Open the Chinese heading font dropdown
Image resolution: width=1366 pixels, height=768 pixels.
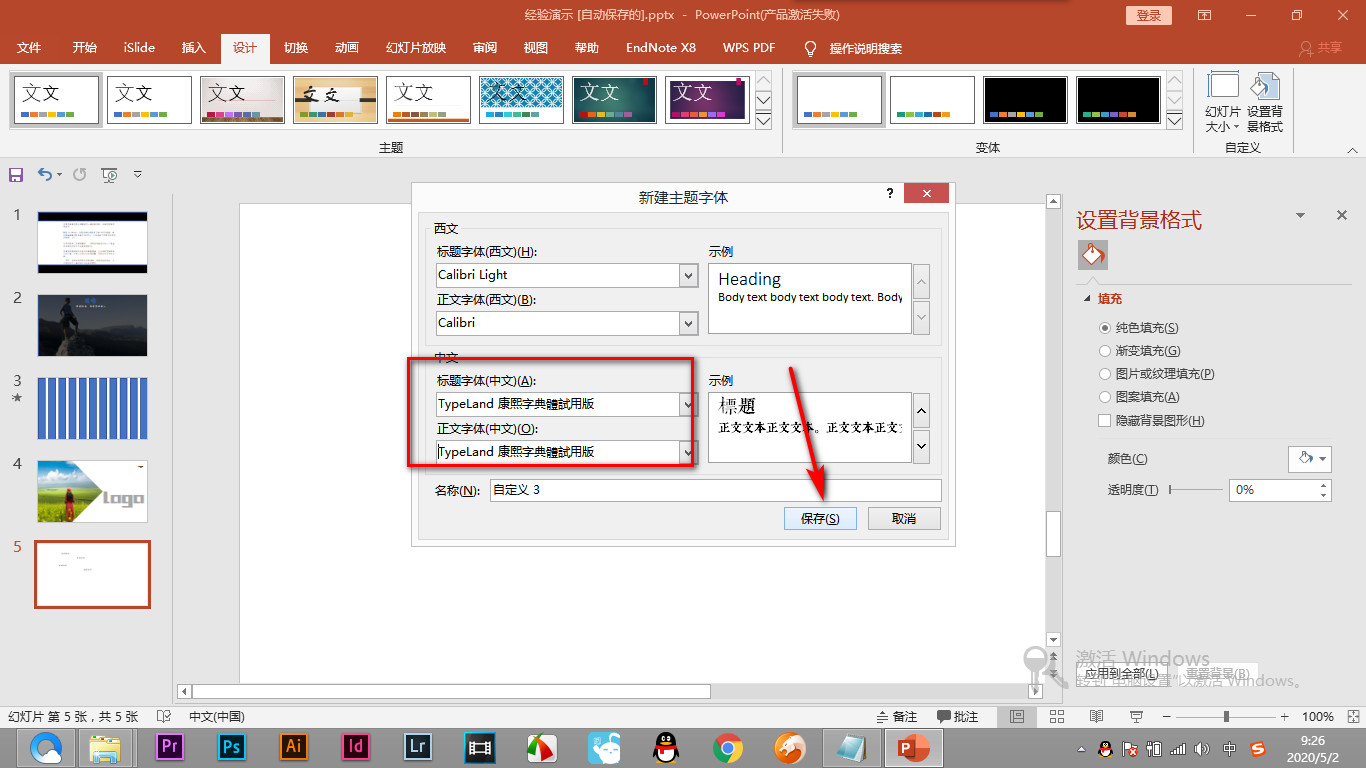(688, 404)
